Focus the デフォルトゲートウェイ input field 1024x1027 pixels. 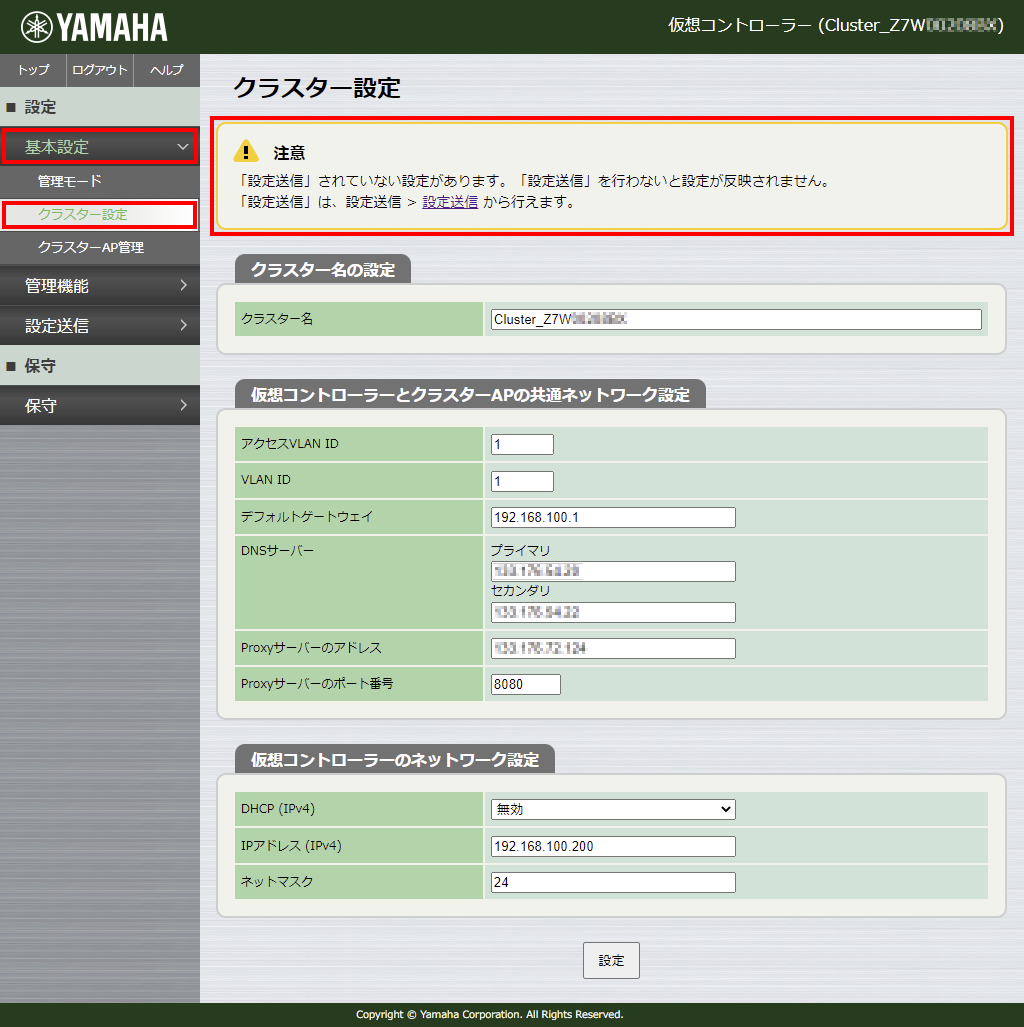click(x=613, y=517)
